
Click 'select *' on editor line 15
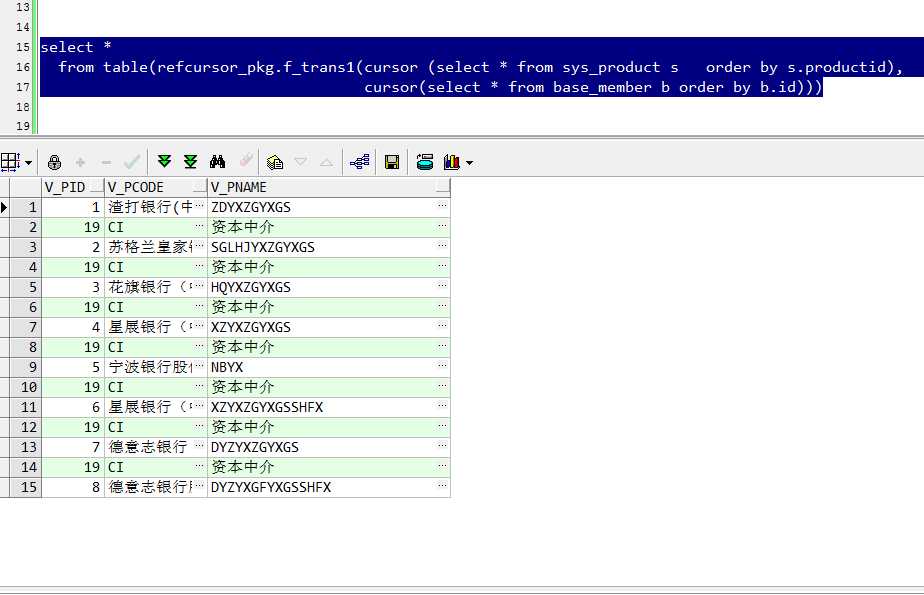76,47
